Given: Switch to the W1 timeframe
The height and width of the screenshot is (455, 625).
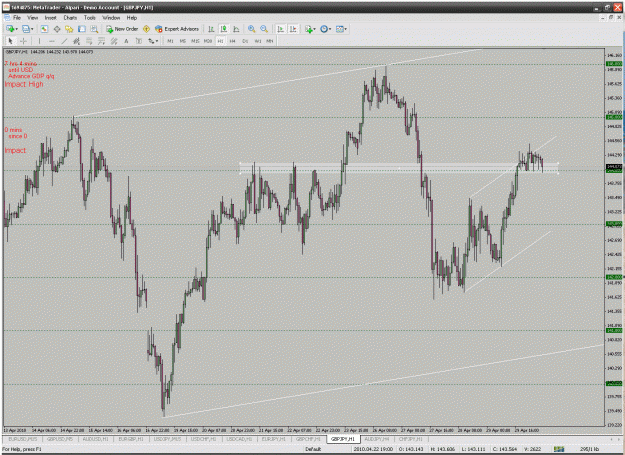Looking at the screenshot, I should pos(258,41).
